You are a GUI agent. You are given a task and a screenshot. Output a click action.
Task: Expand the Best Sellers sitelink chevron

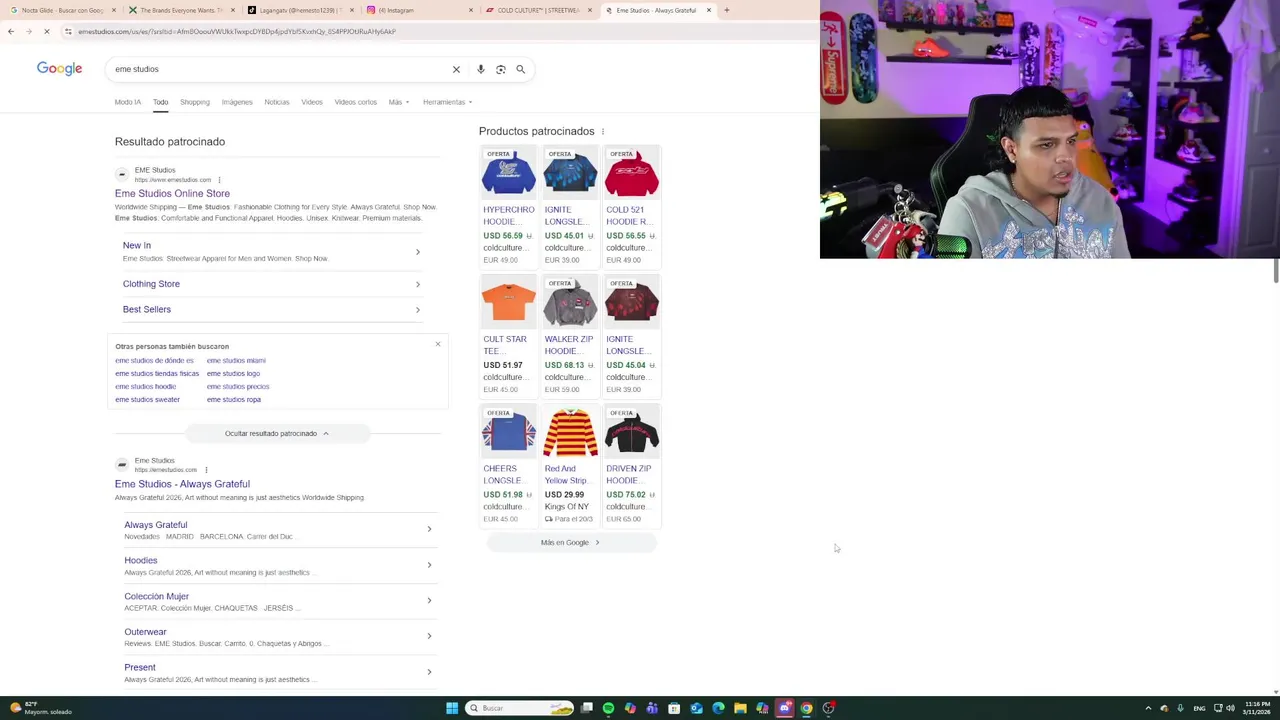(x=418, y=310)
